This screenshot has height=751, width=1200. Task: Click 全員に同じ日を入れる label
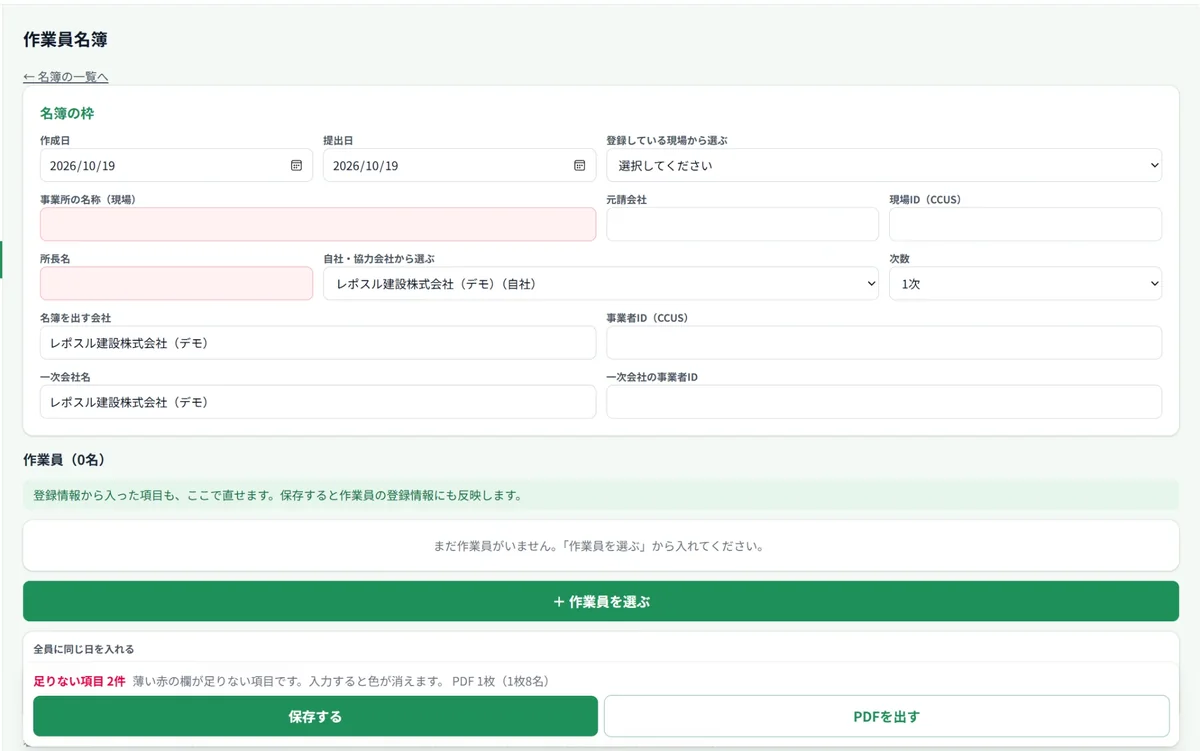pos(84,649)
